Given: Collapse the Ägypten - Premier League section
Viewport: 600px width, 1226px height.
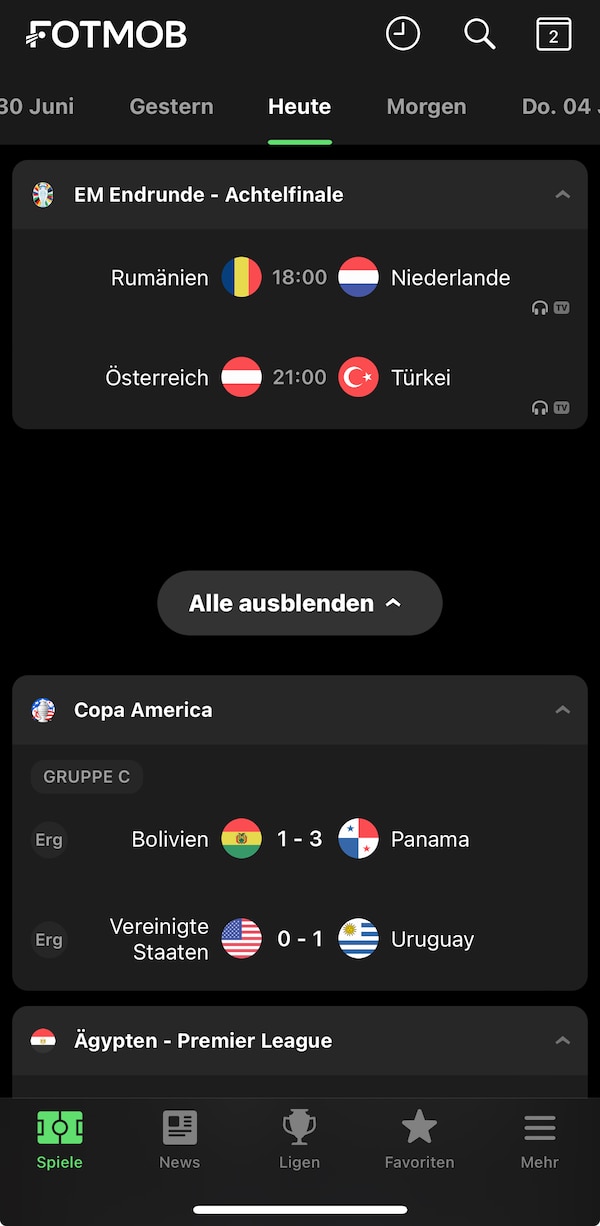Looking at the screenshot, I should (562, 1040).
